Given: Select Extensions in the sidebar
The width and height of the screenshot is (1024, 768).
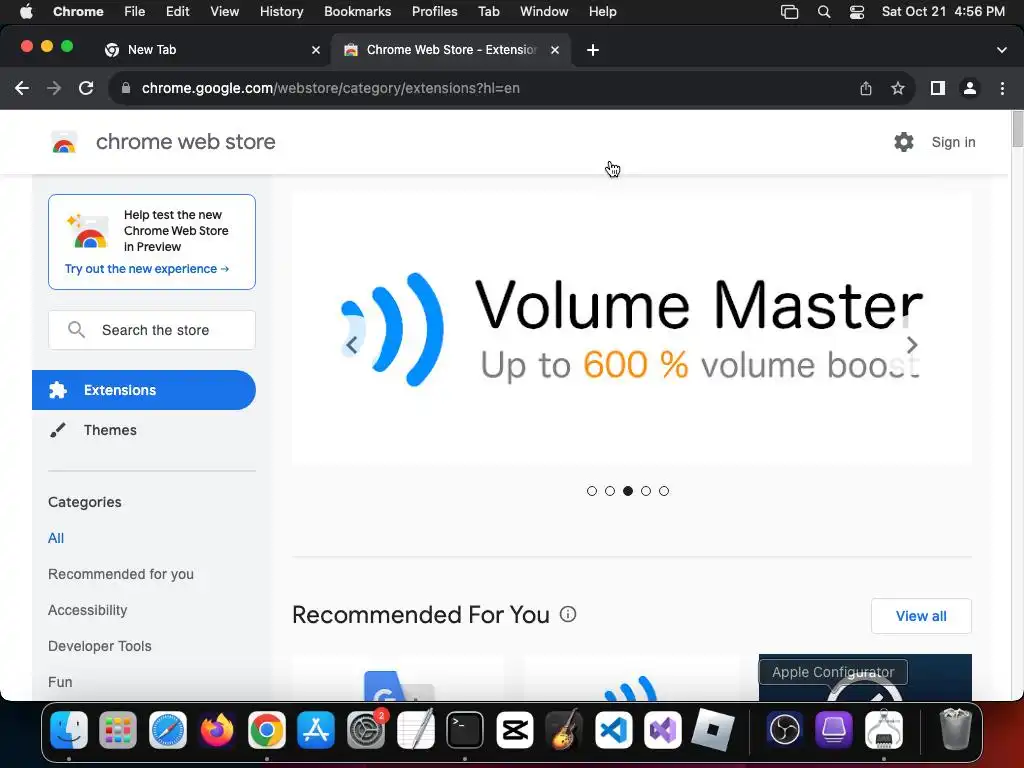Looking at the screenshot, I should point(144,390).
